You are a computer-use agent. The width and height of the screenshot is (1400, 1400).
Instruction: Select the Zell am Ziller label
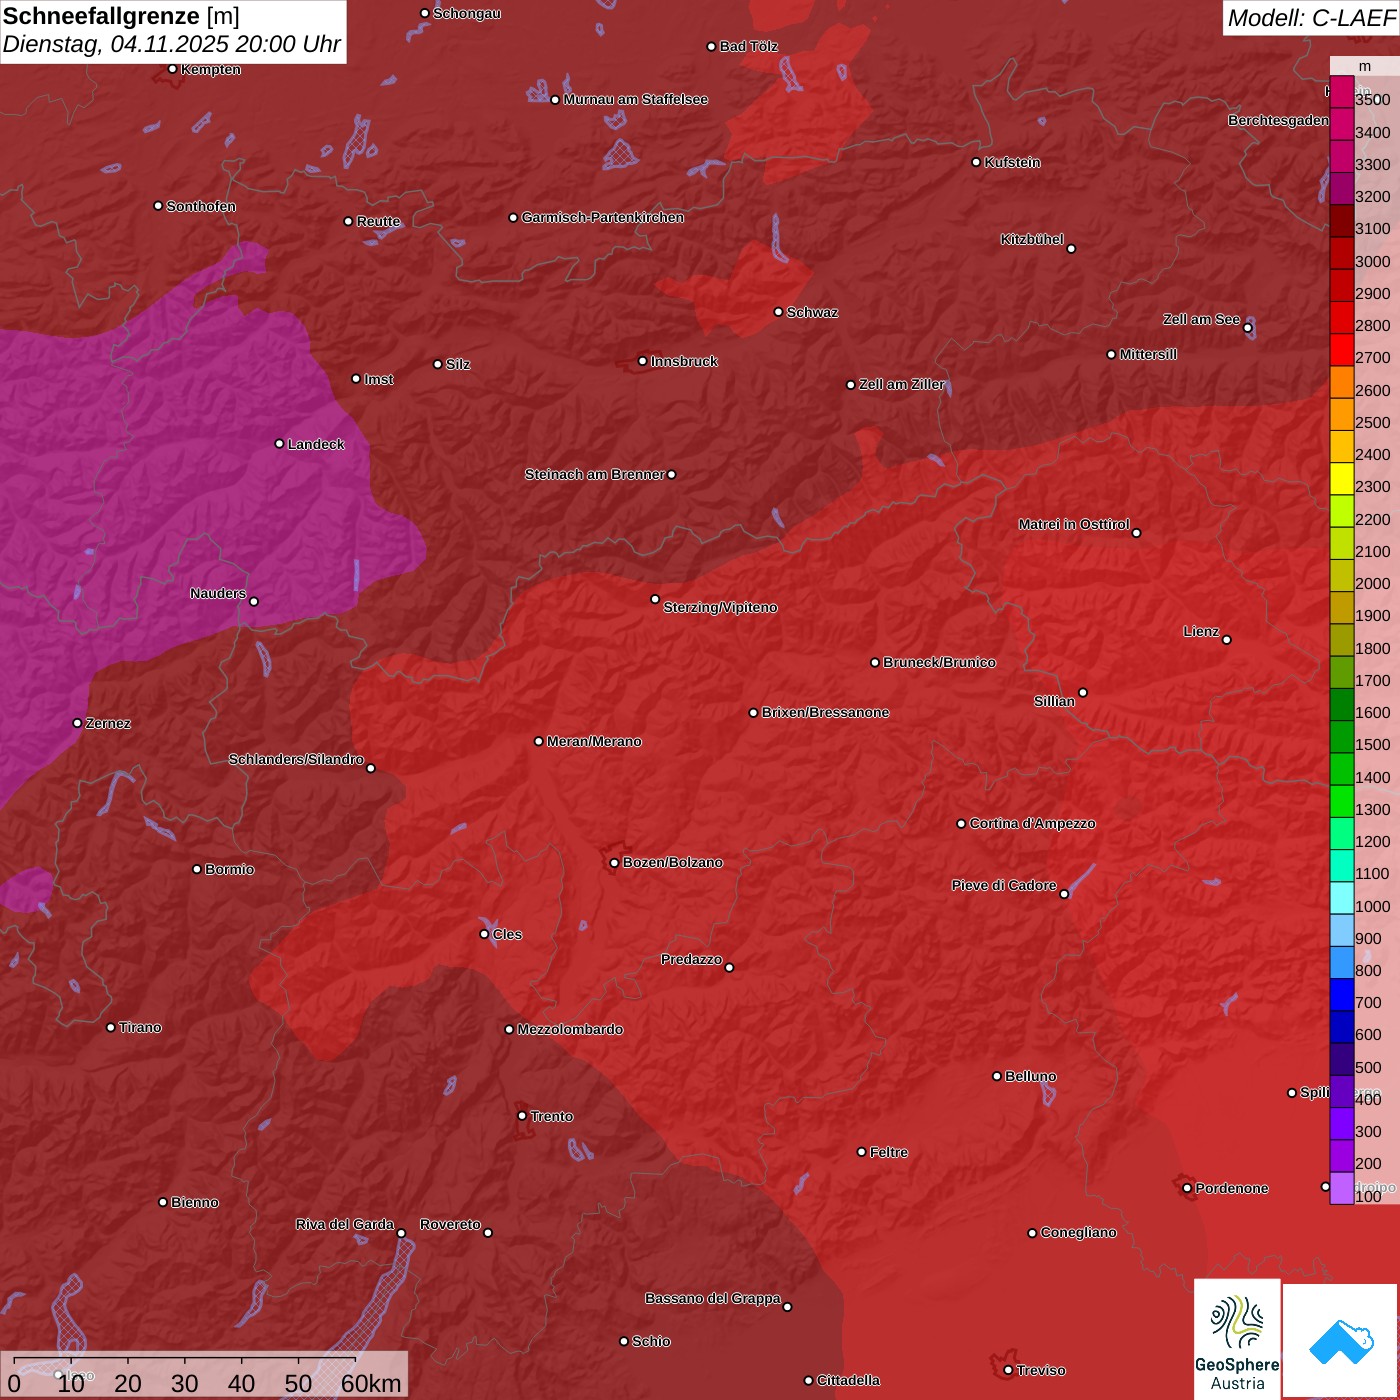click(903, 384)
